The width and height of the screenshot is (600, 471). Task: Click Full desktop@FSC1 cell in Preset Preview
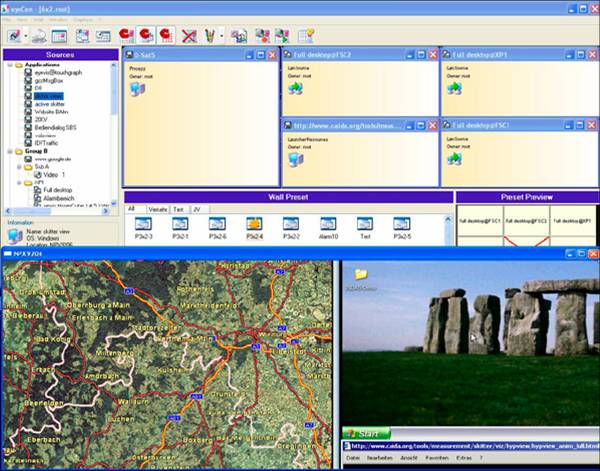[480, 221]
